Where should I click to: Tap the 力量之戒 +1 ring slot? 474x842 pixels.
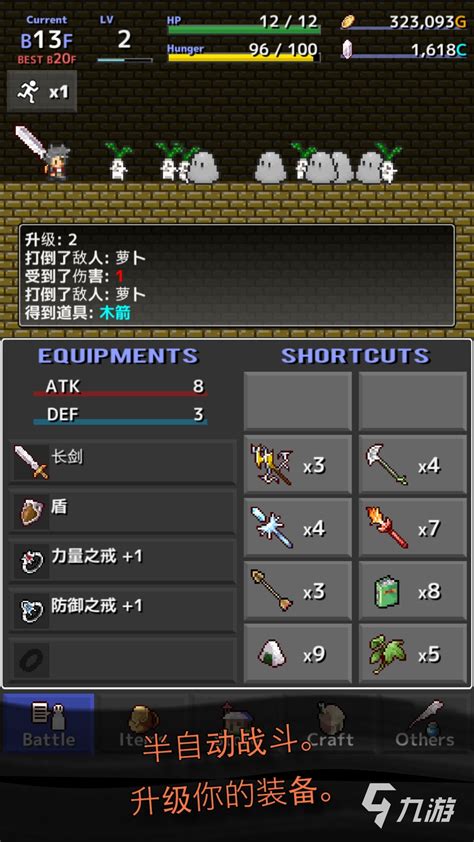122,561
